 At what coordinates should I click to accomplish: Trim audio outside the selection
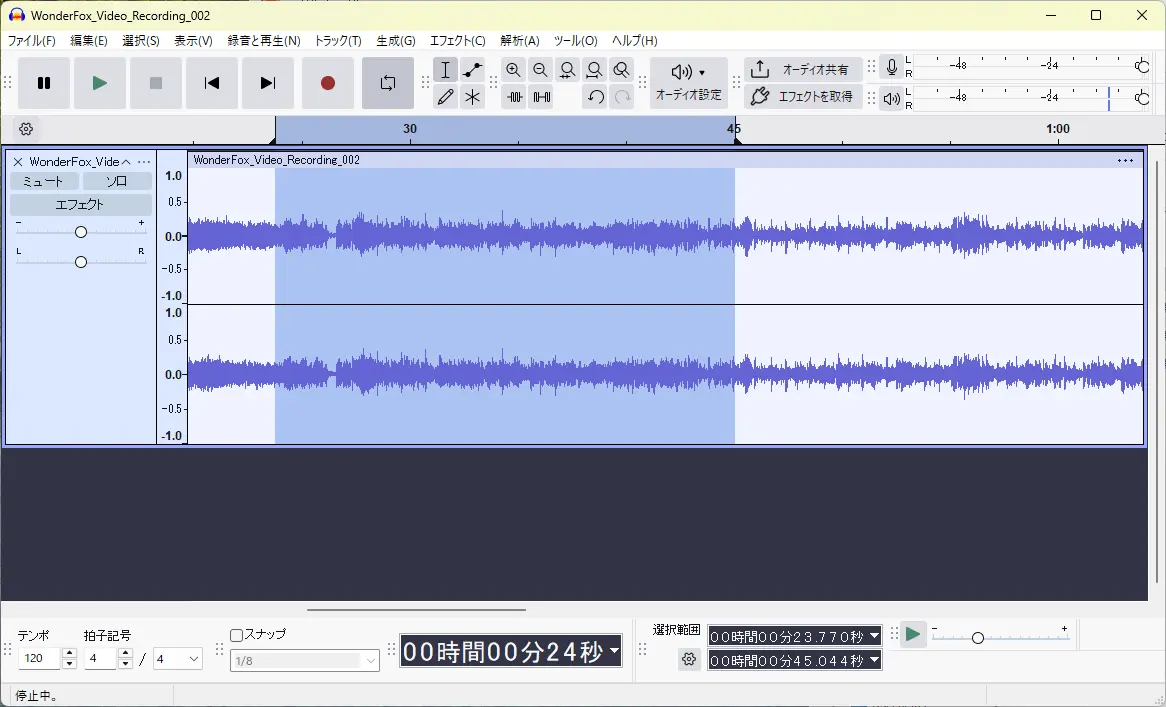pos(514,97)
